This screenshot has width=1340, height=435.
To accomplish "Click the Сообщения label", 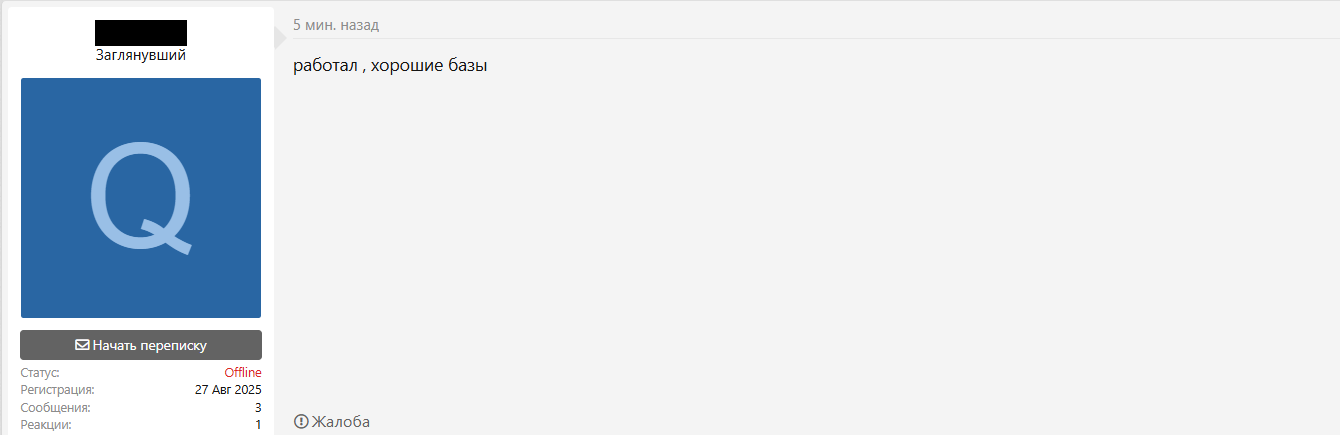I will pyautogui.click(x=56, y=408).
